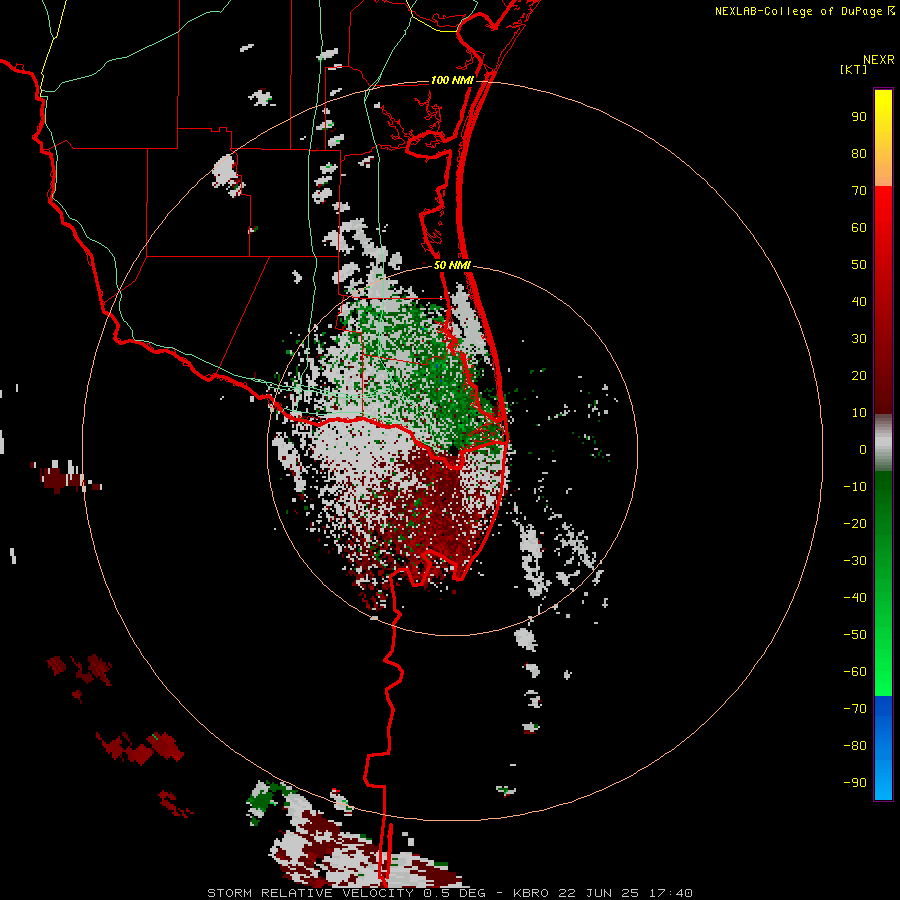
Task: Click the 10 value on the velocity scale
Action: pos(859,413)
